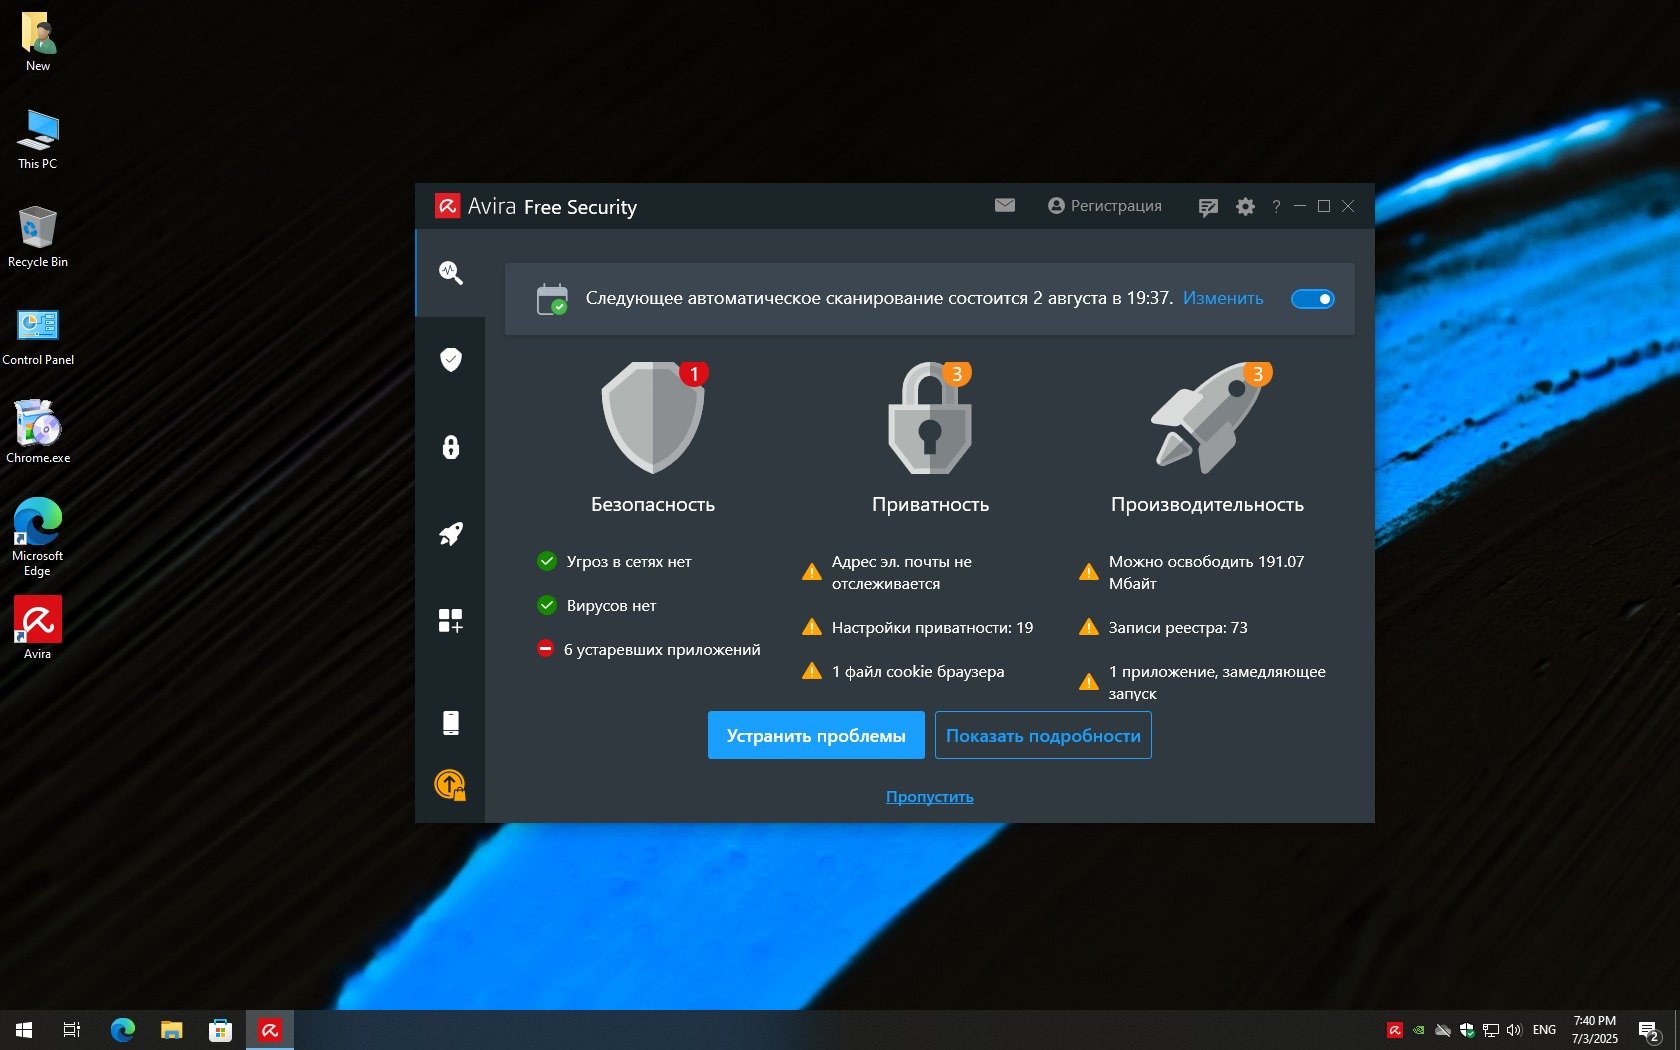The width and height of the screenshot is (1680, 1050).
Task: Open File Explorer from the taskbar
Action: click(172, 1030)
